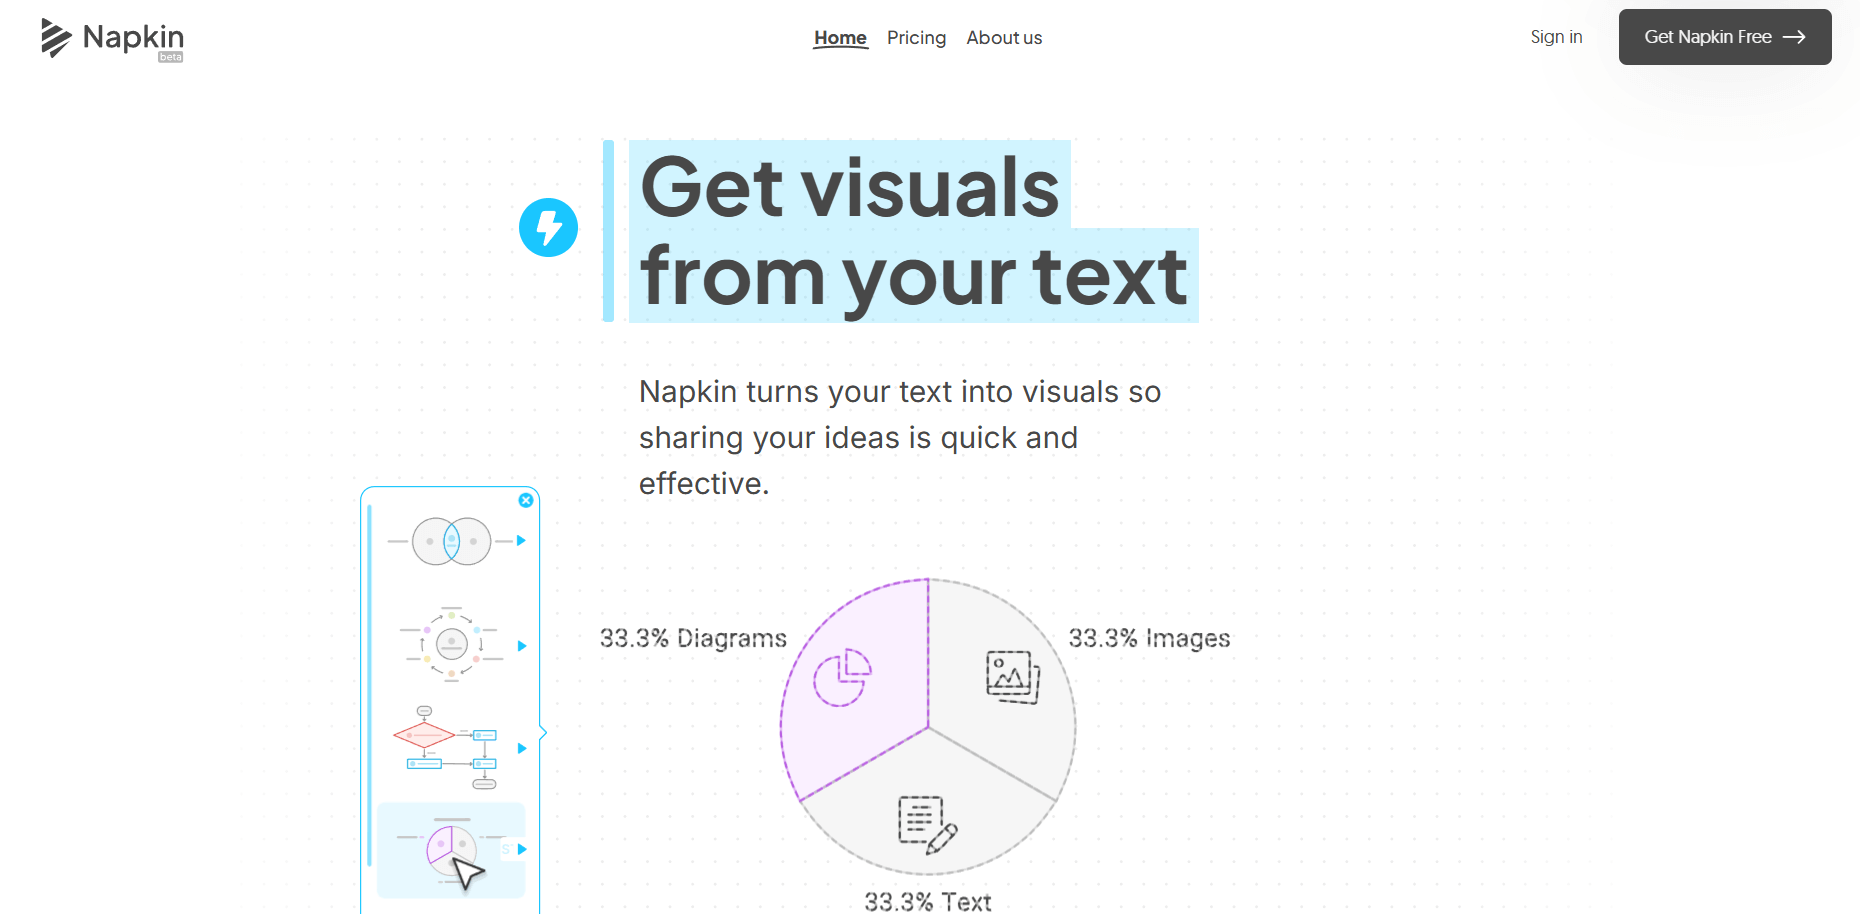Screen dimensions: 1860x914
Task: Go to About us page
Action: pos(1004,38)
